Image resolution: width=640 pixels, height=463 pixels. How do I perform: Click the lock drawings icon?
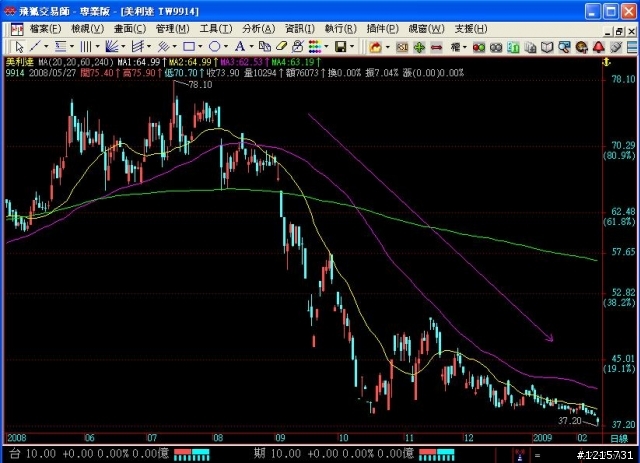click(298, 47)
